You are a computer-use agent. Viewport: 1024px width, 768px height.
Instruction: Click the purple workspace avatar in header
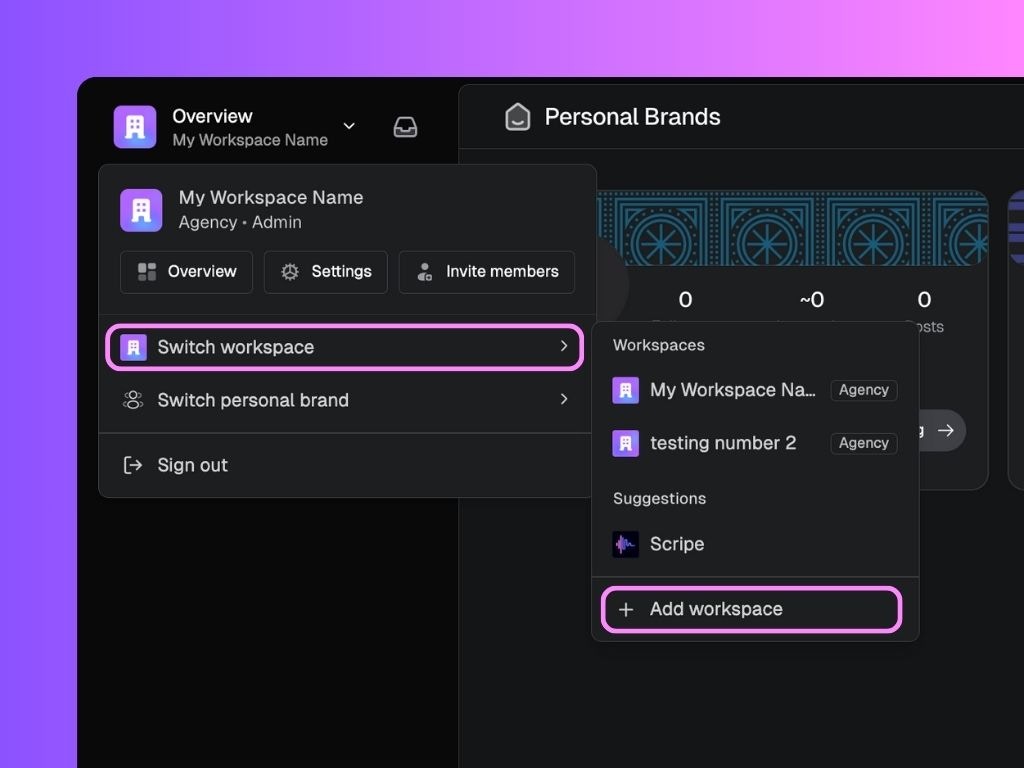[x=135, y=127]
